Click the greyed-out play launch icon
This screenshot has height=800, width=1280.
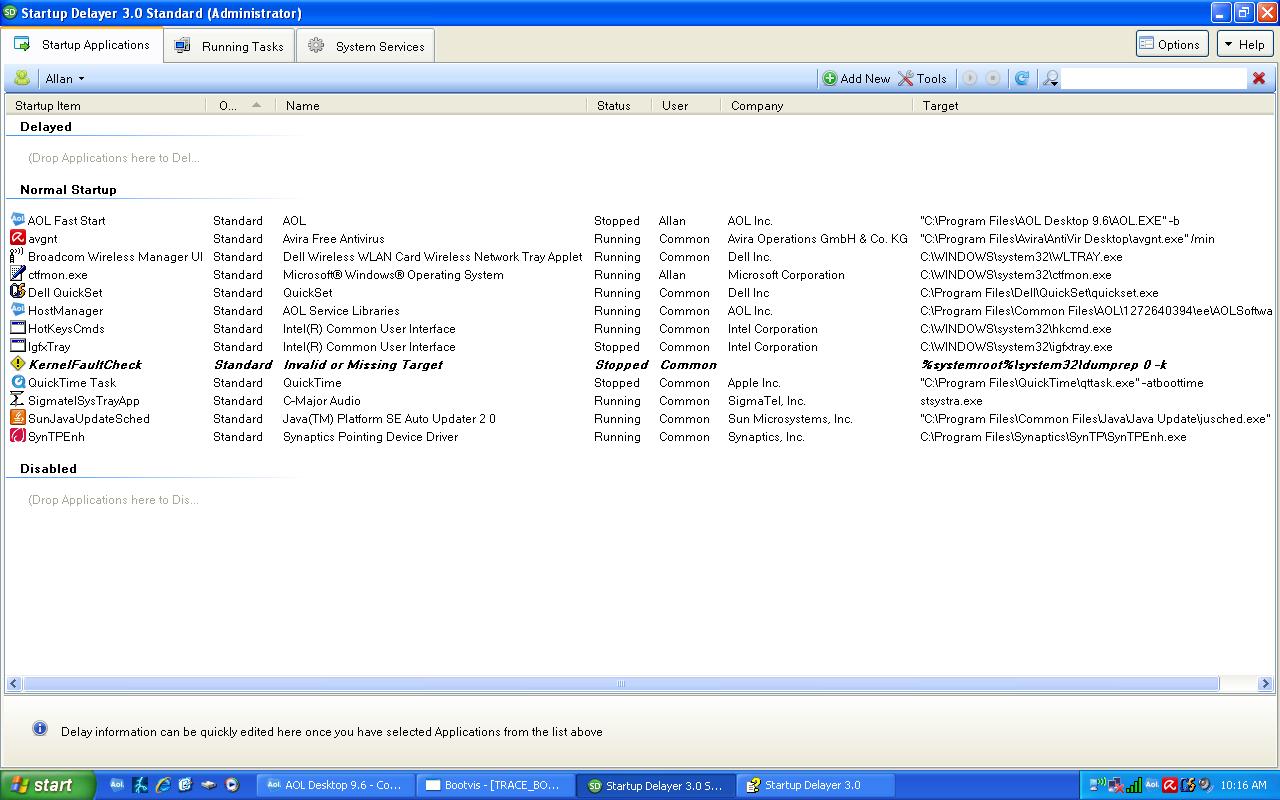pos(970,78)
